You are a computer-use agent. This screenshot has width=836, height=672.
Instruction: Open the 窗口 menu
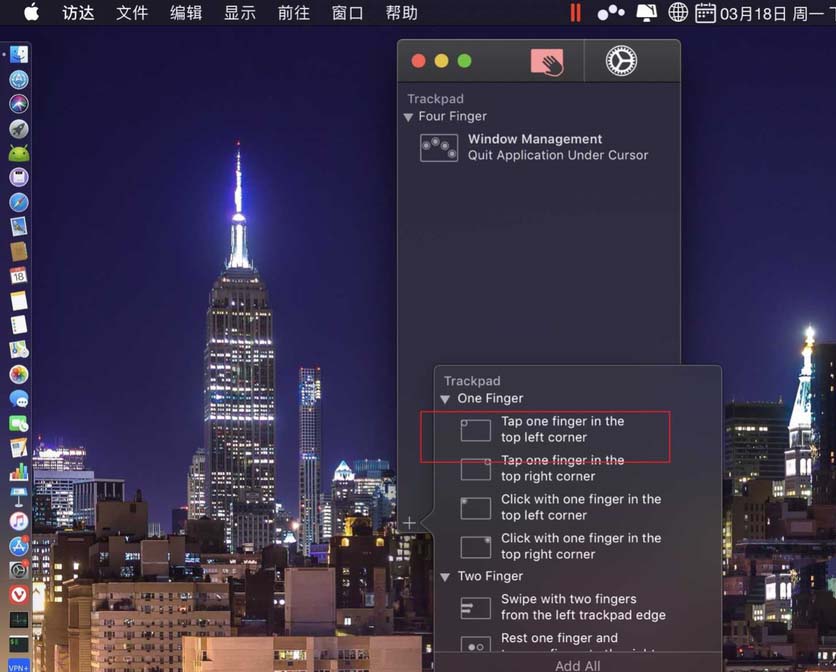[x=347, y=13]
